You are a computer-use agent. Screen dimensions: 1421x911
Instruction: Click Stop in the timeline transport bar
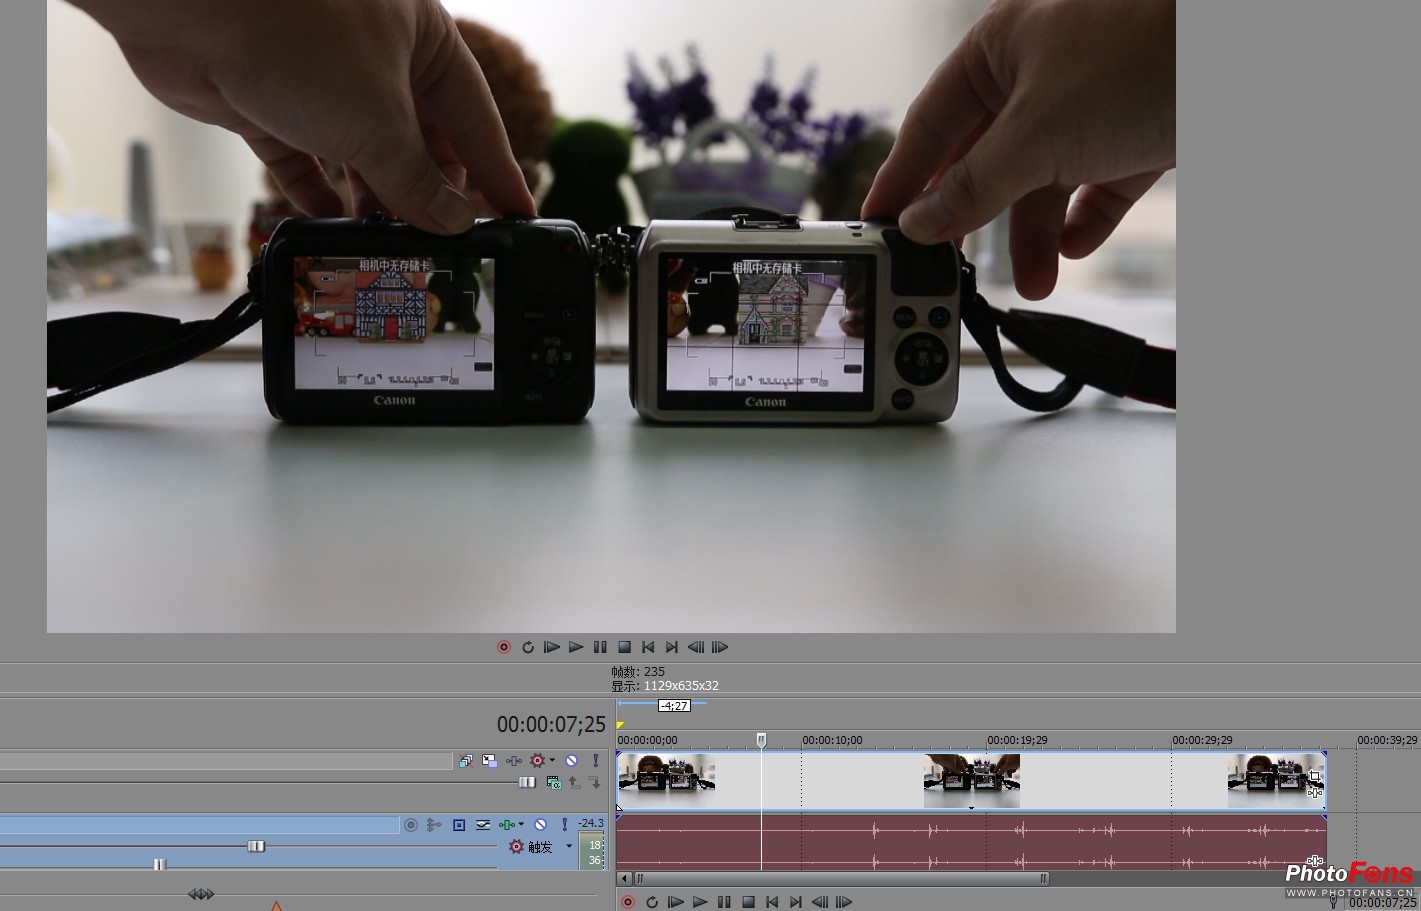pos(748,902)
